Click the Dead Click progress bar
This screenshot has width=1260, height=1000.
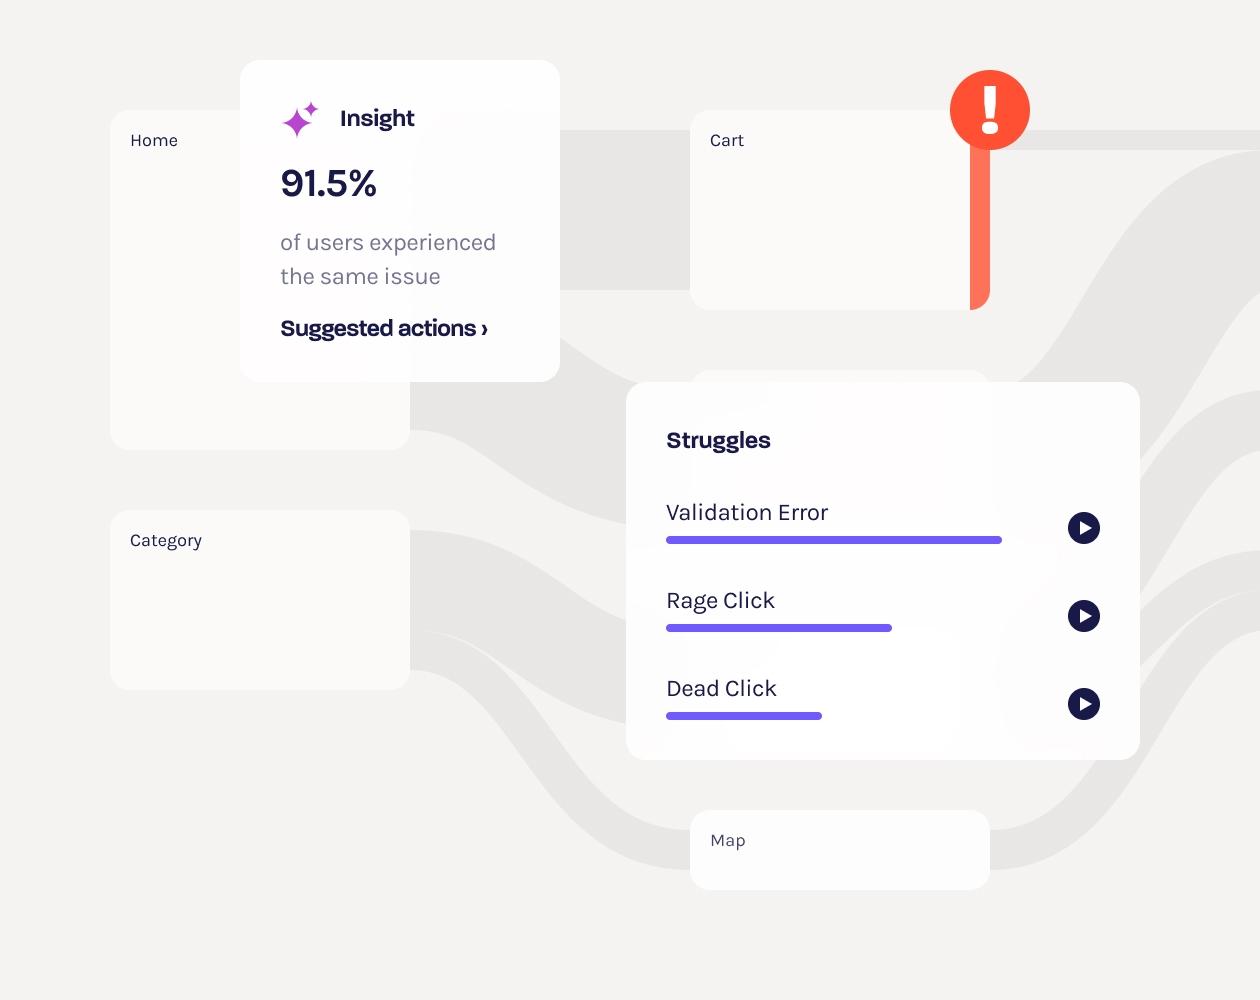coord(743,716)
